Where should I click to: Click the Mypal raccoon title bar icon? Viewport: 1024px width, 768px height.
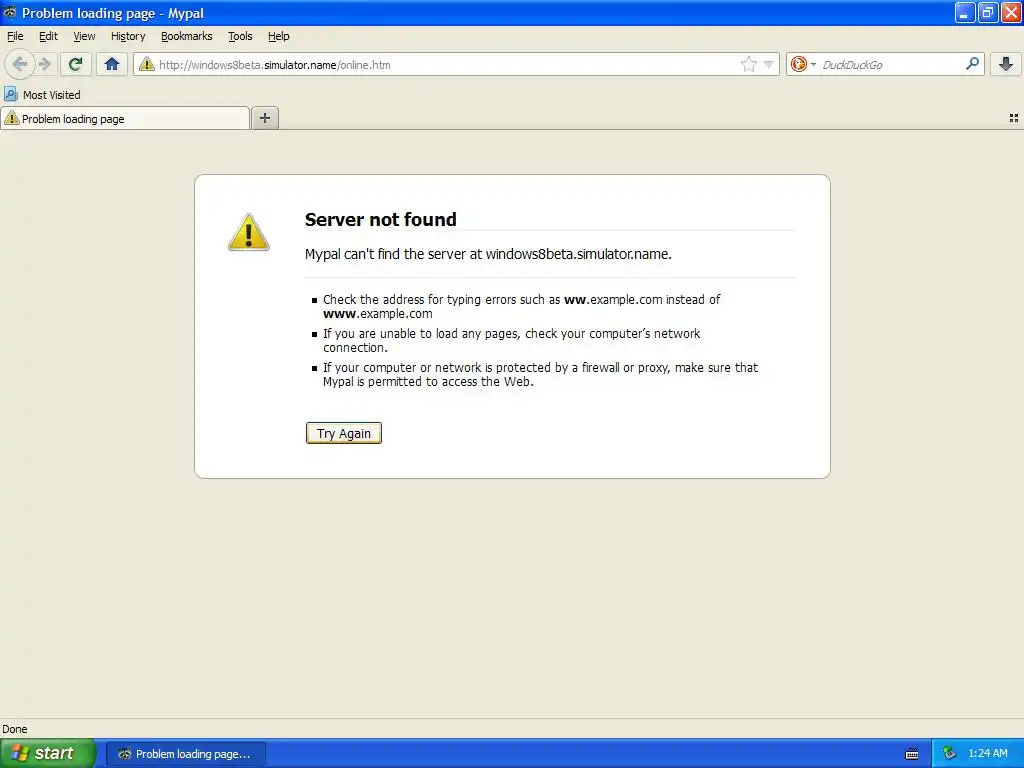(10, 12)
